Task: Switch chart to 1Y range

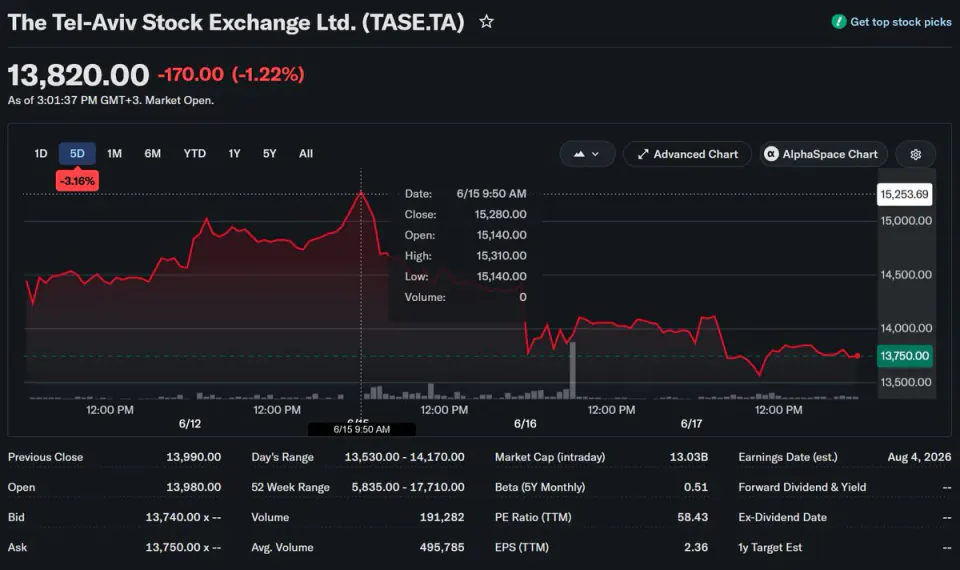Action: pos(234,154)
